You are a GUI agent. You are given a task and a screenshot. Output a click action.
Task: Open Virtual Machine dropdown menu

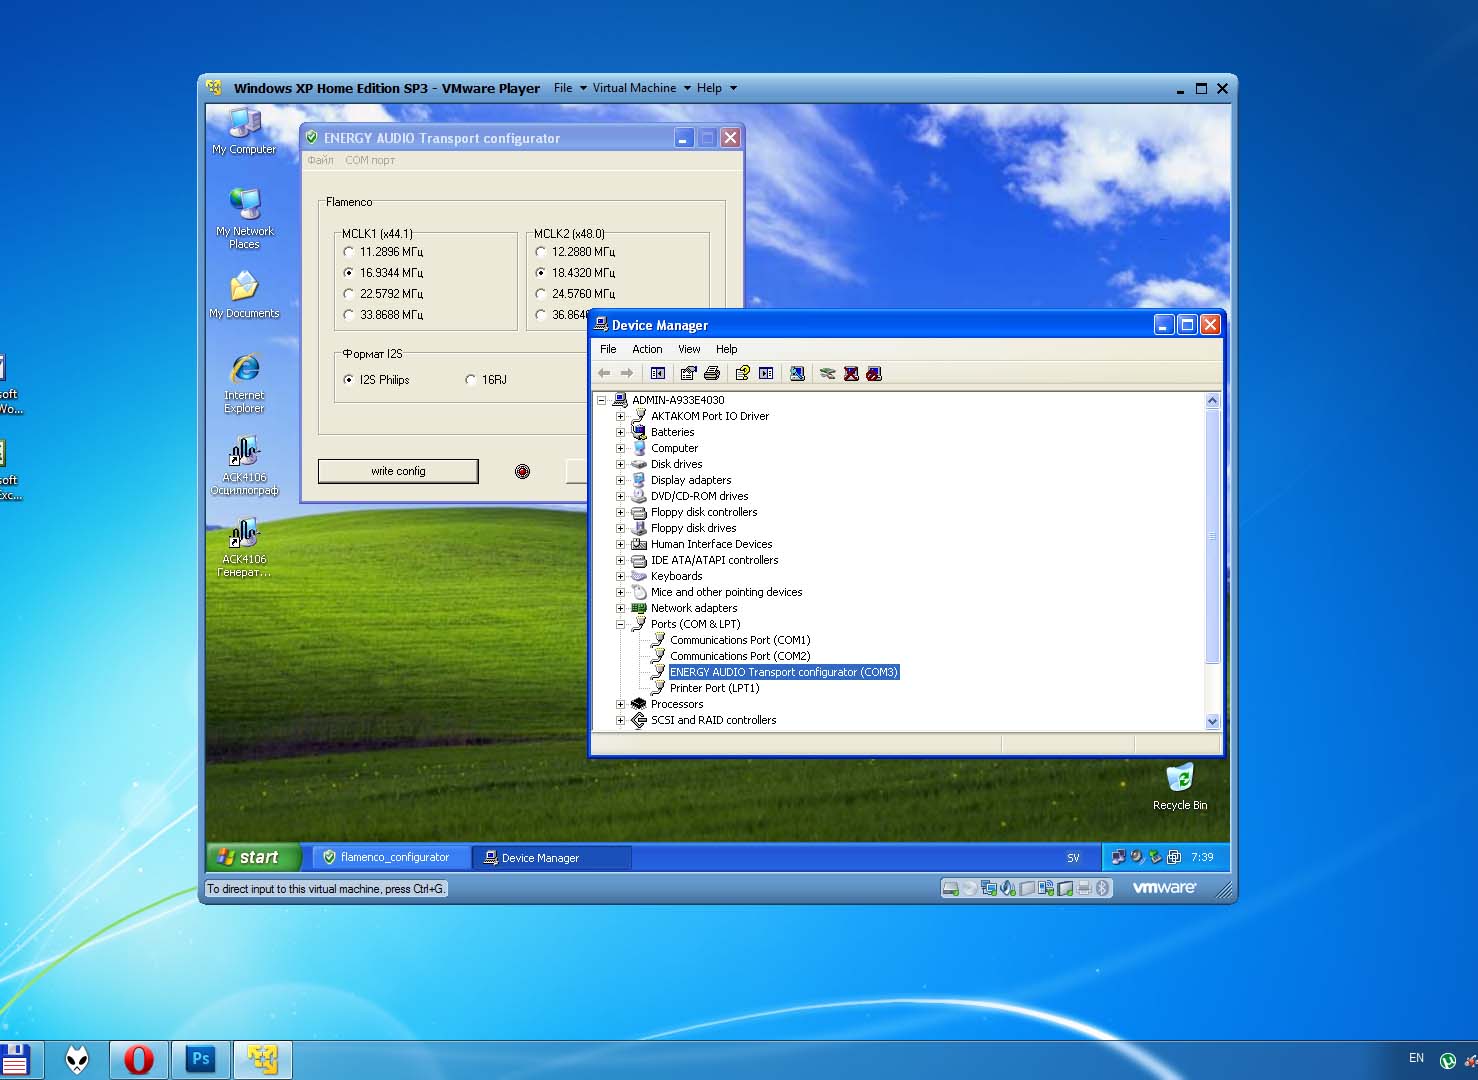641,88
